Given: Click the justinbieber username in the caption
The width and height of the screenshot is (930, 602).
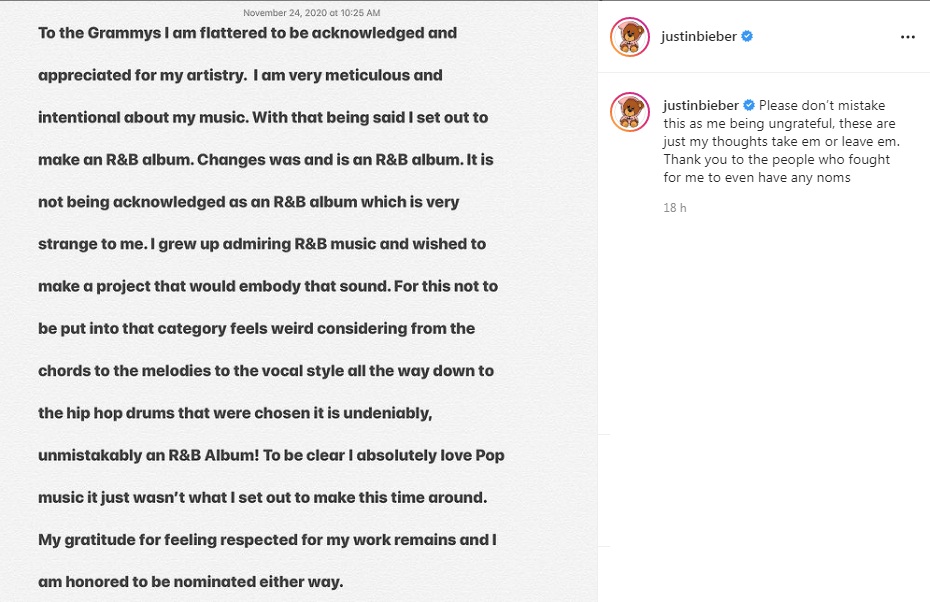Looking at the screenshot, I should click(x=698, y=105).
